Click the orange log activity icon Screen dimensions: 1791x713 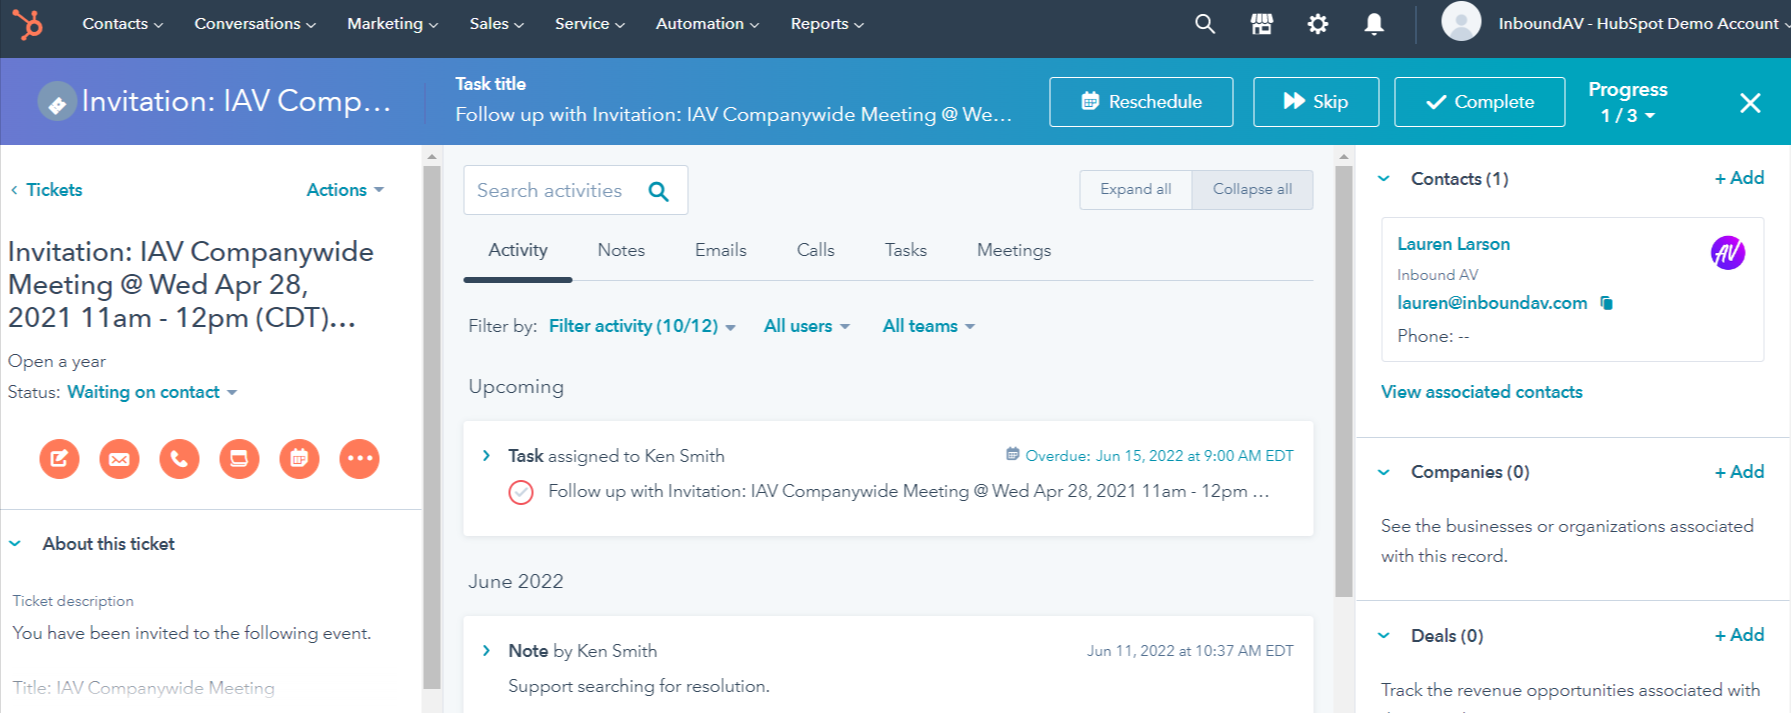239,459
